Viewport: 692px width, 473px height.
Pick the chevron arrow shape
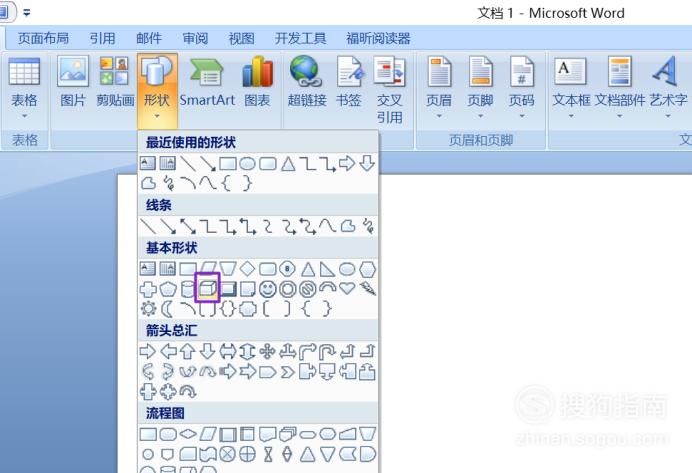(x=287, y=372)
